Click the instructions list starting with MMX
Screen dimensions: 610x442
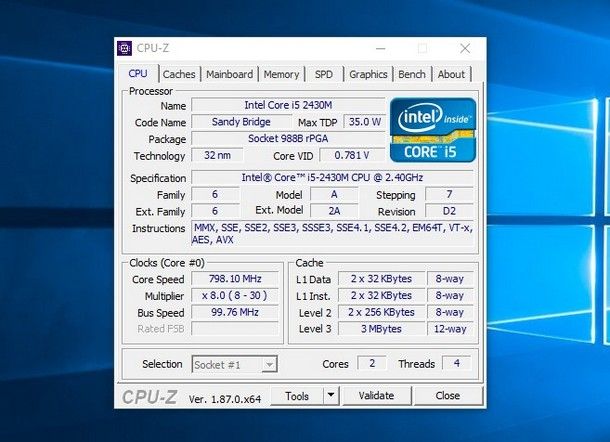coord(333,233)
